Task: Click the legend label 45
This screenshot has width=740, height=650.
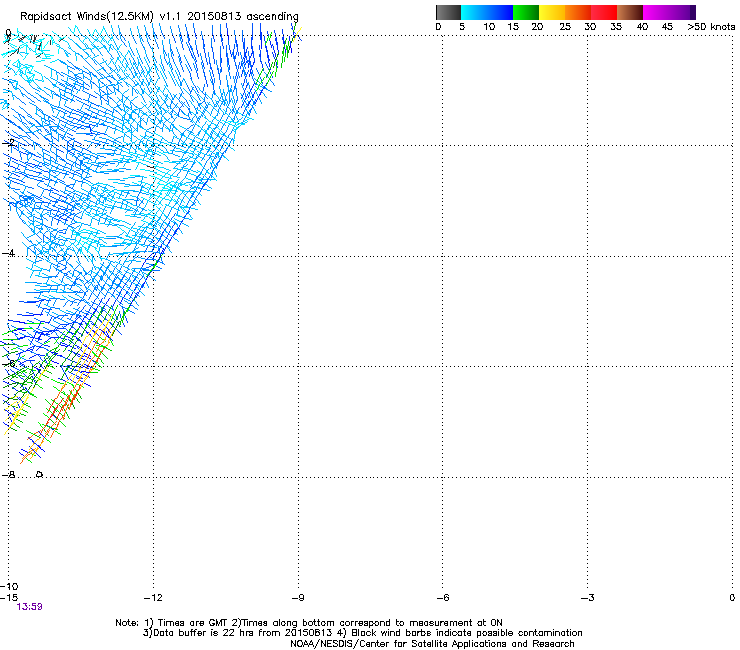Action: click(667, 27)
